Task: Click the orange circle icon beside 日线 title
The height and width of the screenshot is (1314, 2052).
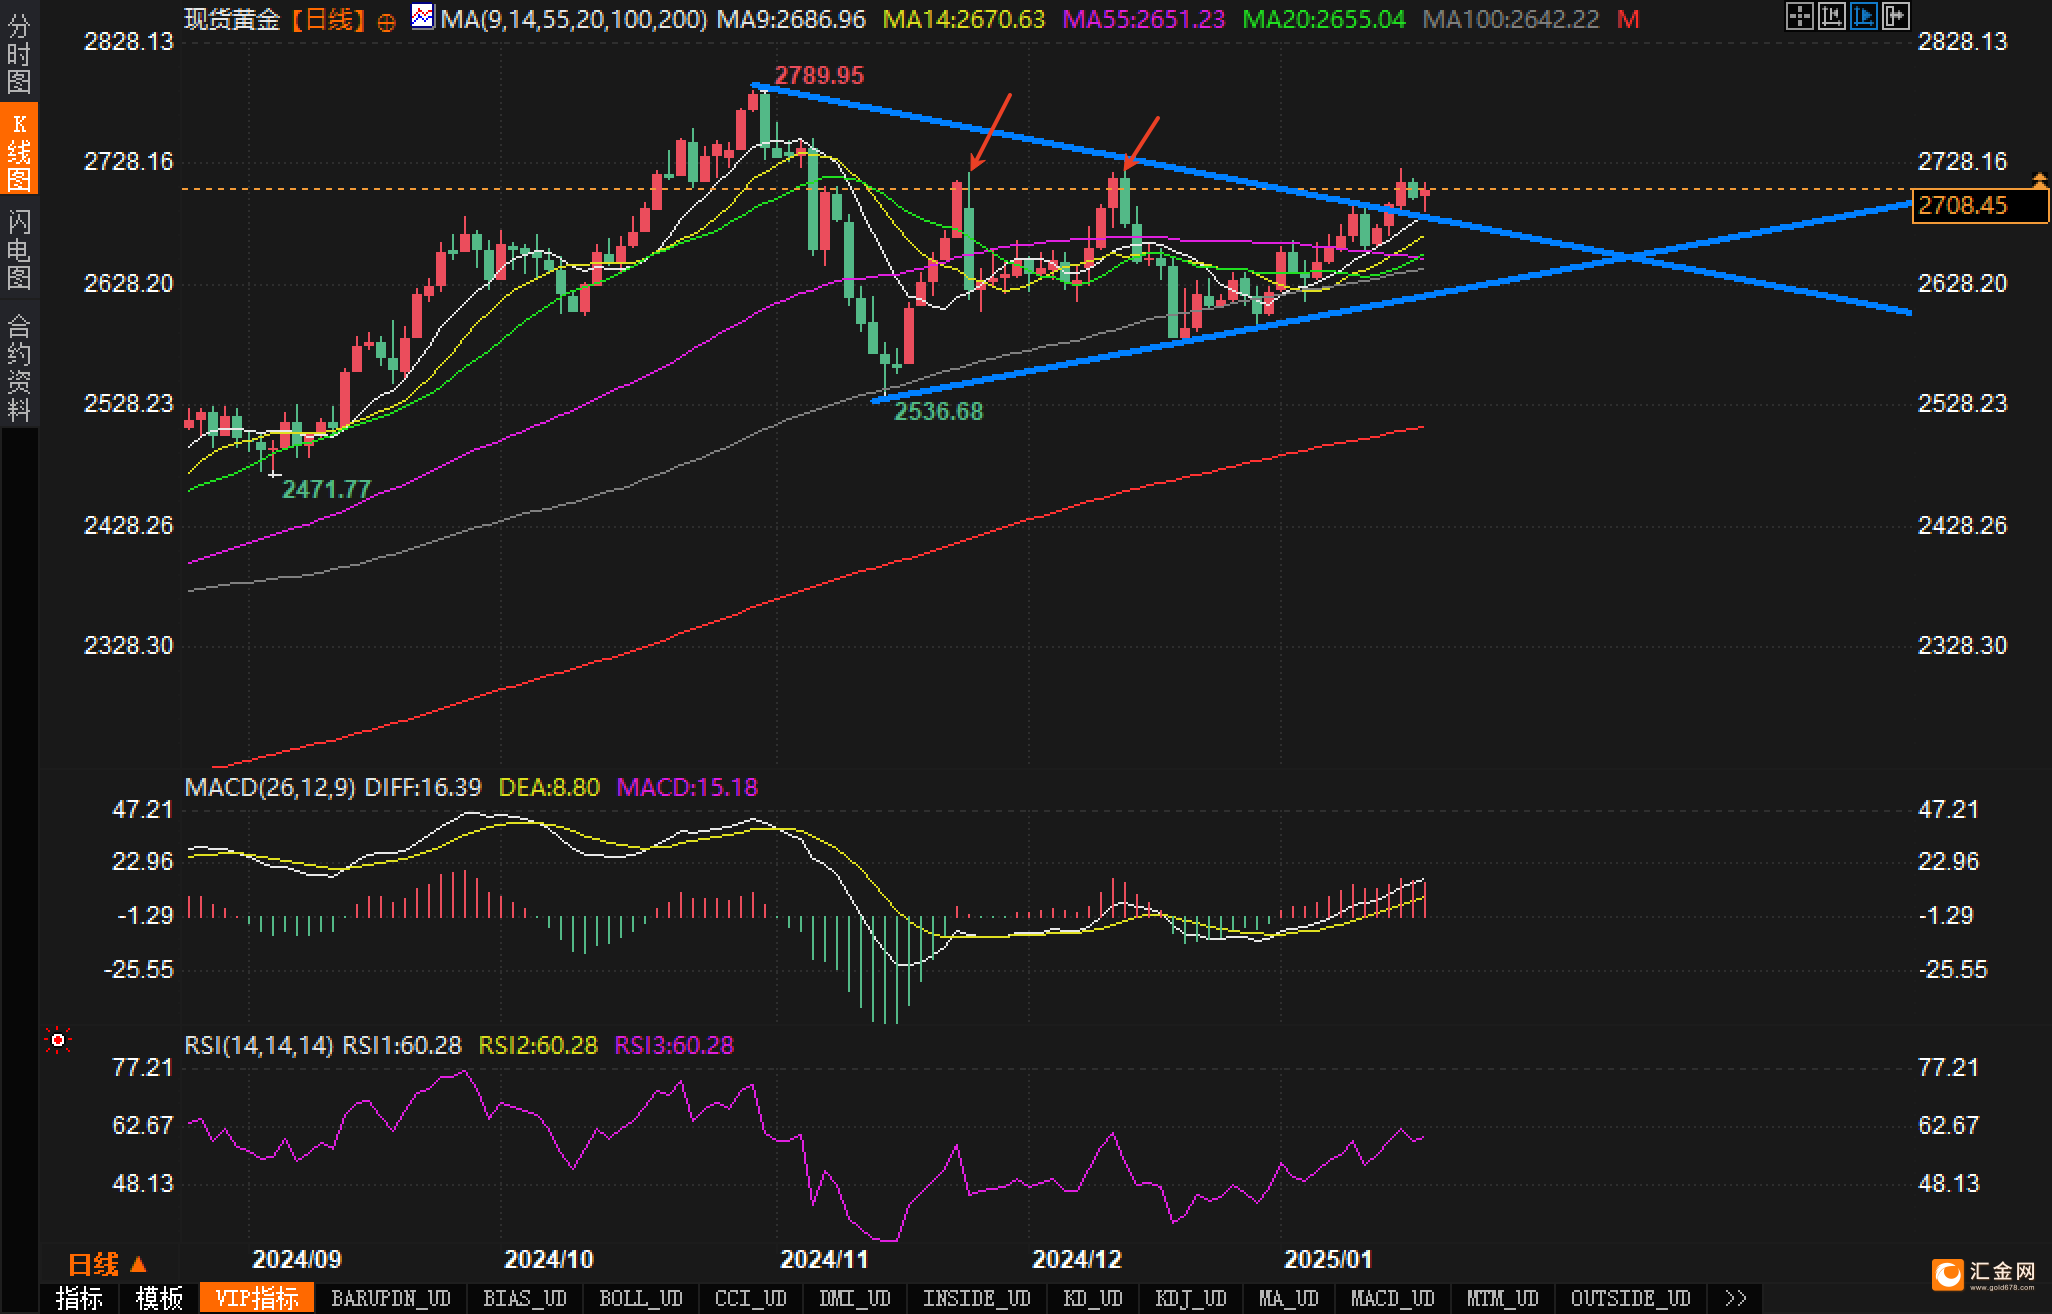Action: [386, 22]
